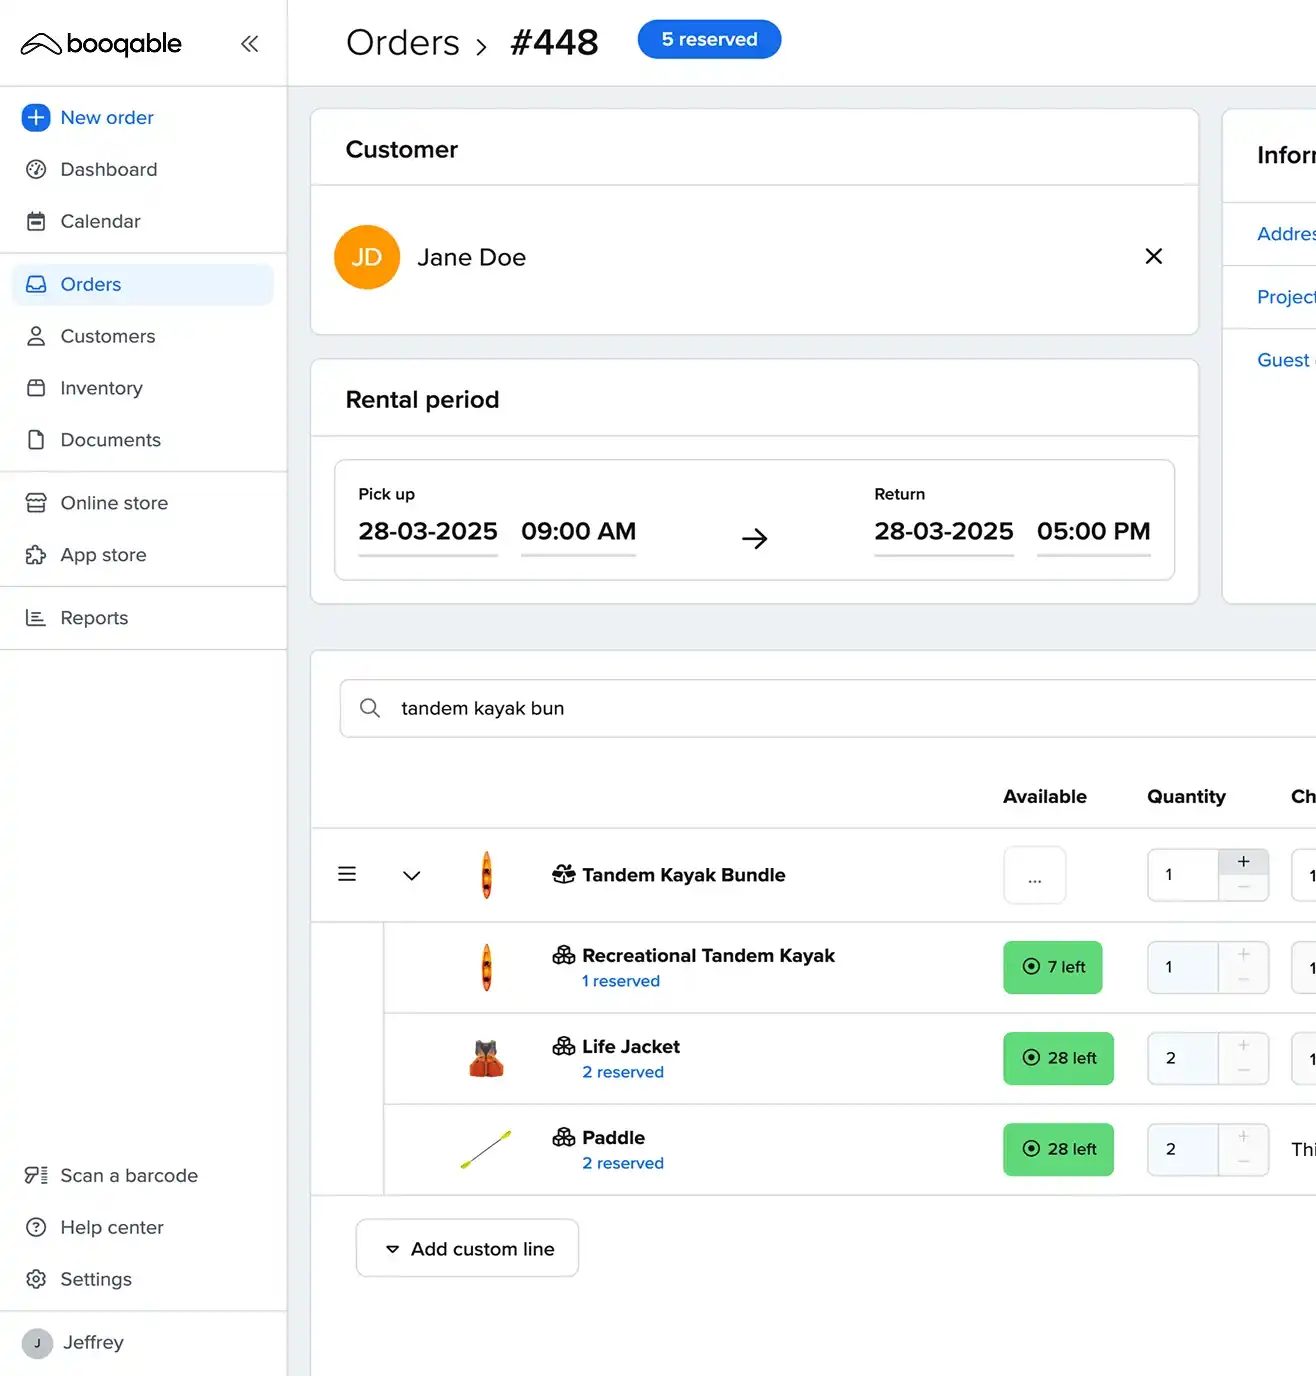Grab the Tandem Kayak Bundle drag handle

coord(347,875)
